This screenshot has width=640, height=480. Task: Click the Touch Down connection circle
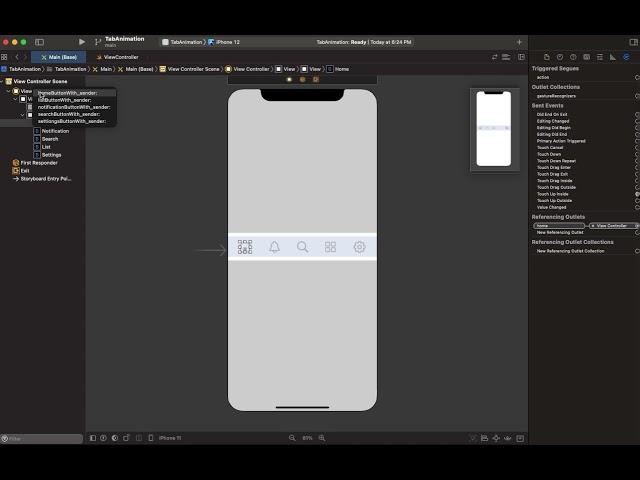(x=637, y=154)
